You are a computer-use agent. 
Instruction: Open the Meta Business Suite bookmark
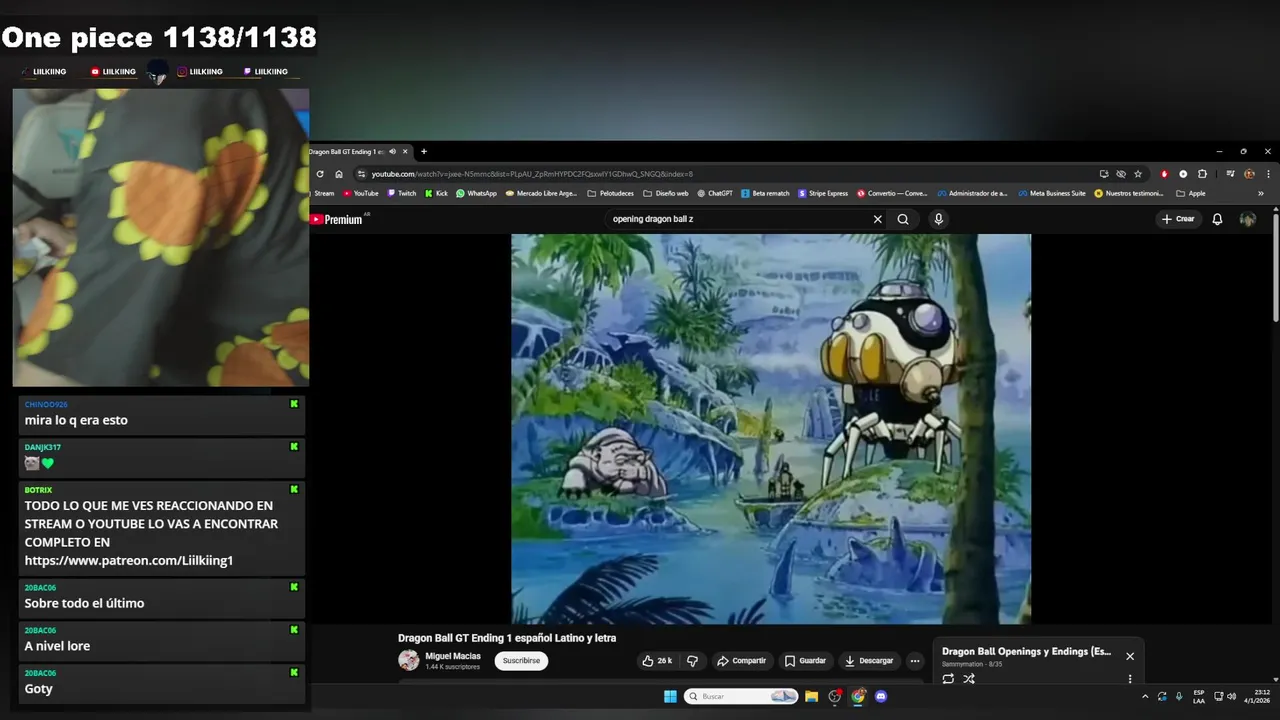1052,193
